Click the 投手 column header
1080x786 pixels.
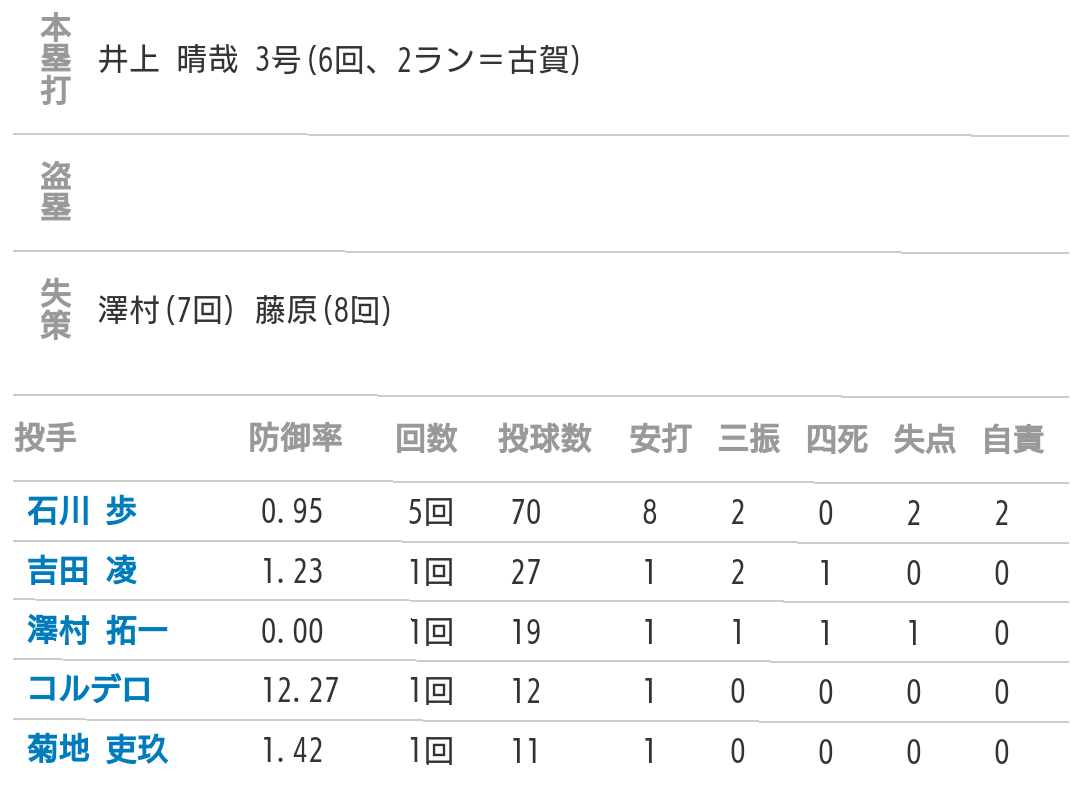pyautogui.click(x=45, y=438)
